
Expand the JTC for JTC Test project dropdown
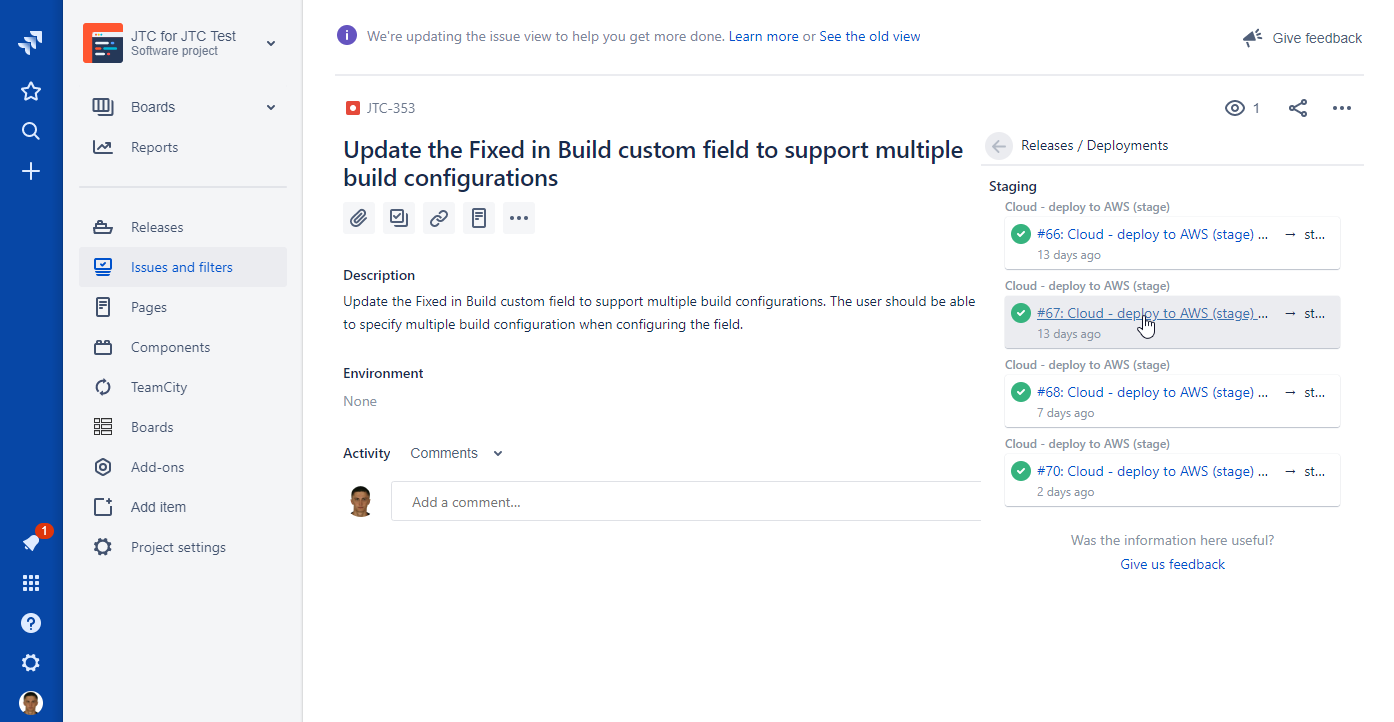point(271,43)
